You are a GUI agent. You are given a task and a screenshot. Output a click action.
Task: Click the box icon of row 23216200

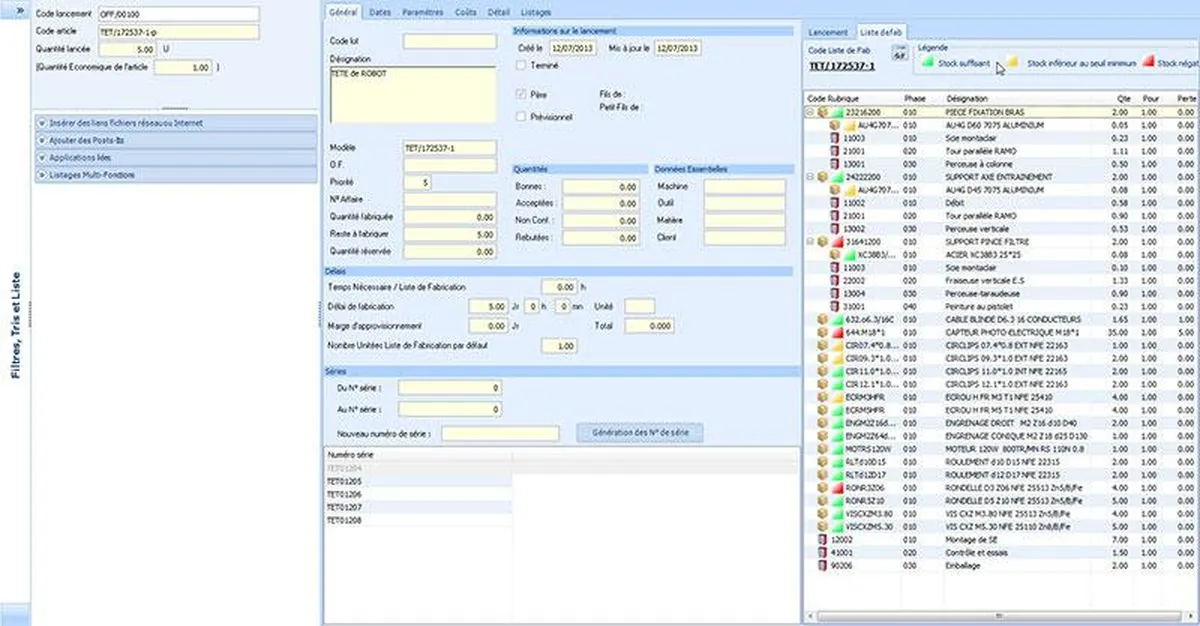[x=823, y=113]
